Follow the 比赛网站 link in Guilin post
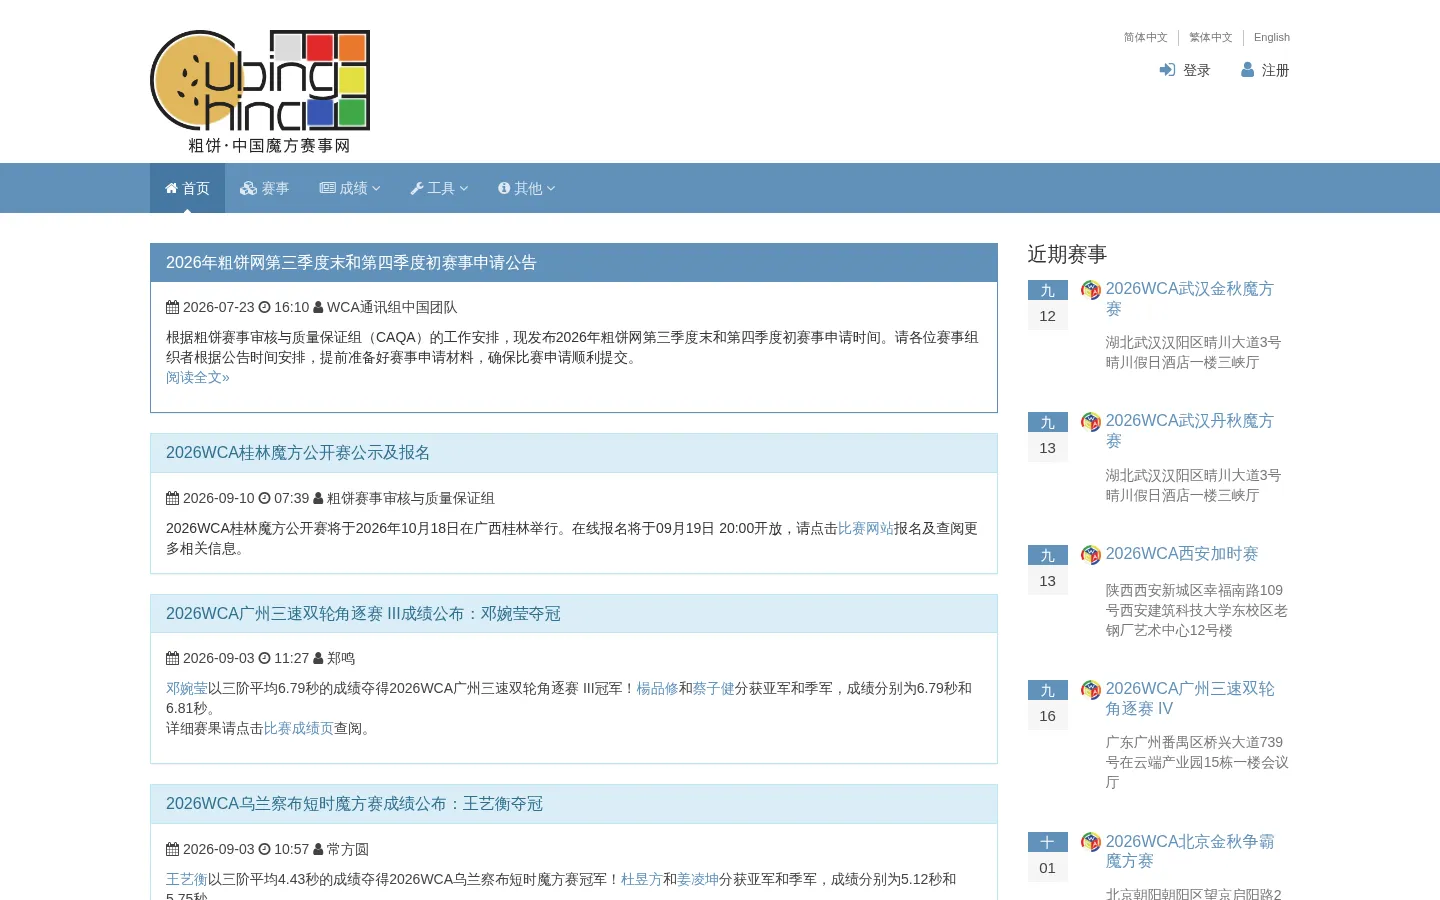The image size is (1440, 900). pos(866,528)
